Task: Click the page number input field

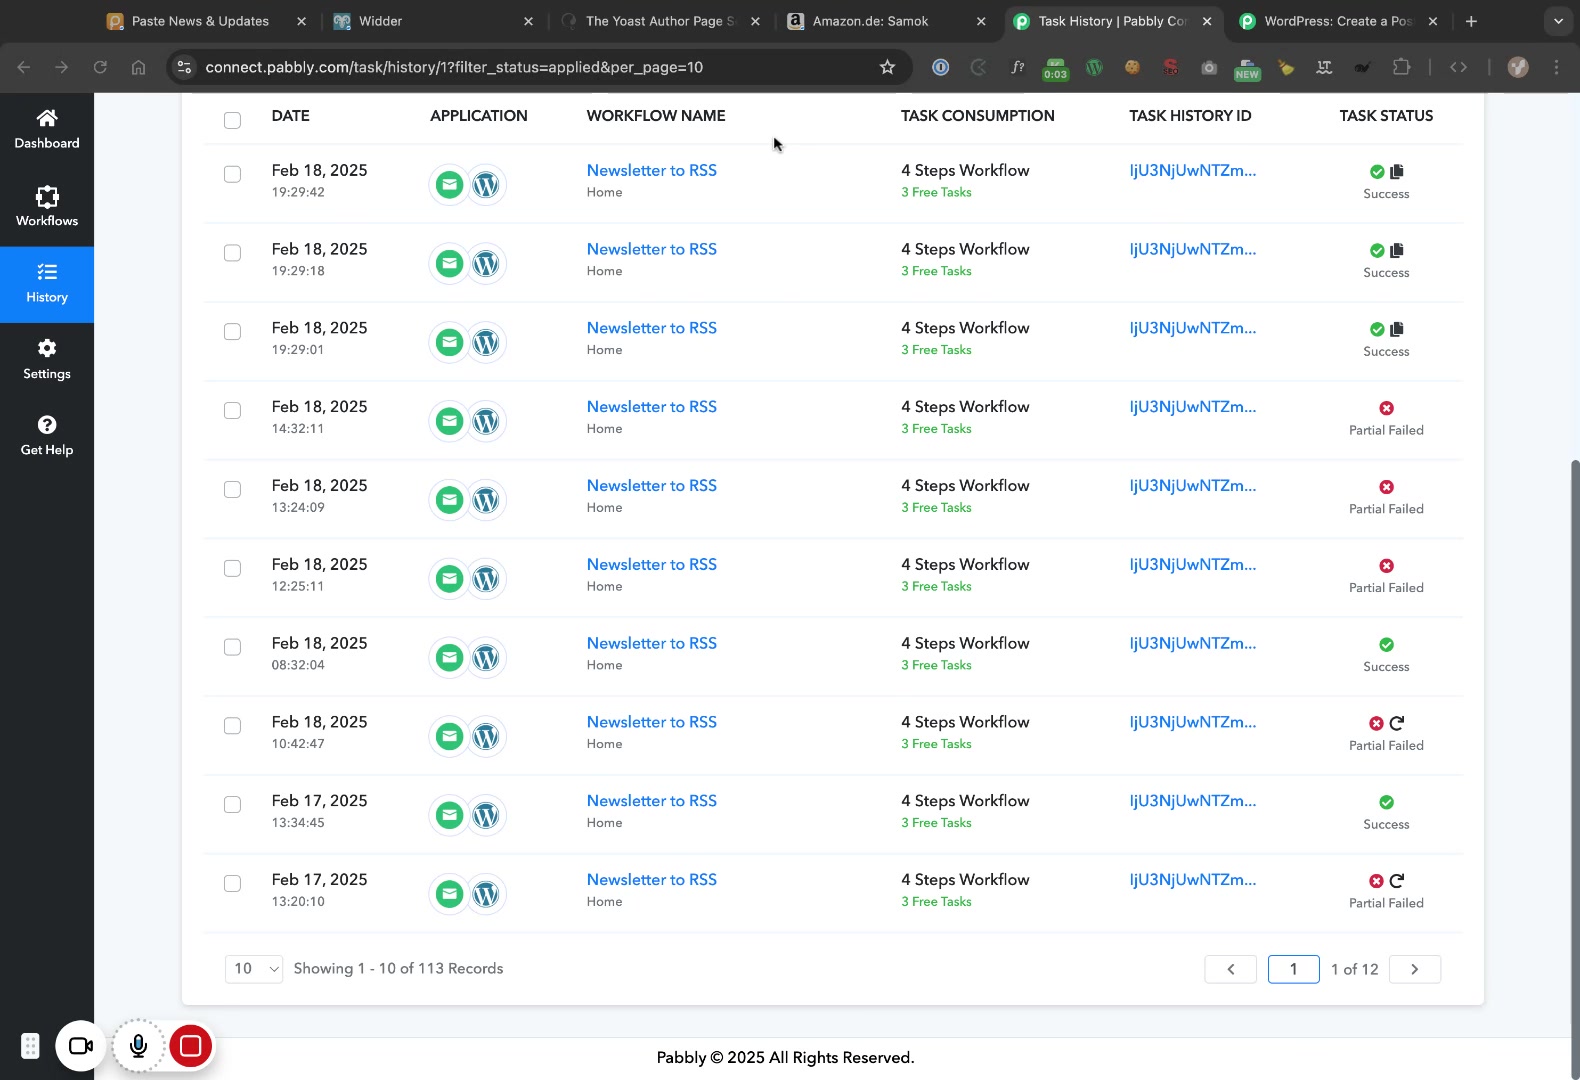Action: [x=1293, y=969]
